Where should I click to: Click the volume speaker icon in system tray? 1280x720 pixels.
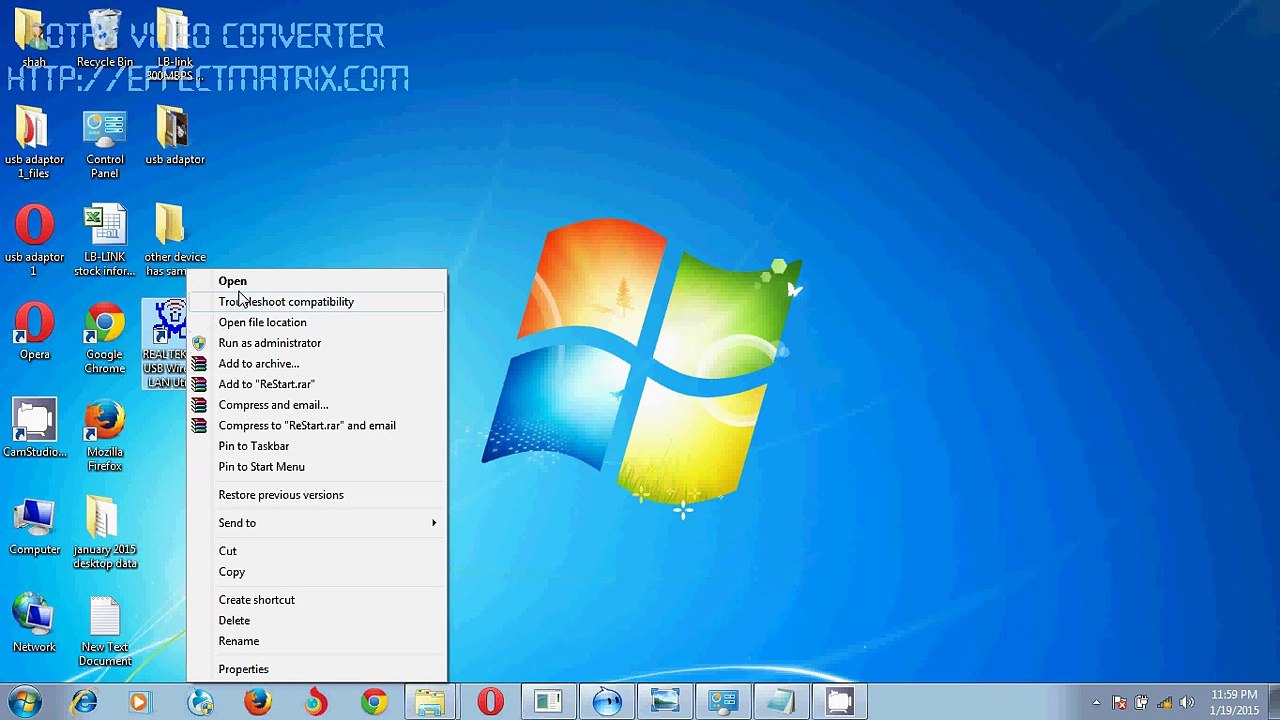tap(1187, 702)
